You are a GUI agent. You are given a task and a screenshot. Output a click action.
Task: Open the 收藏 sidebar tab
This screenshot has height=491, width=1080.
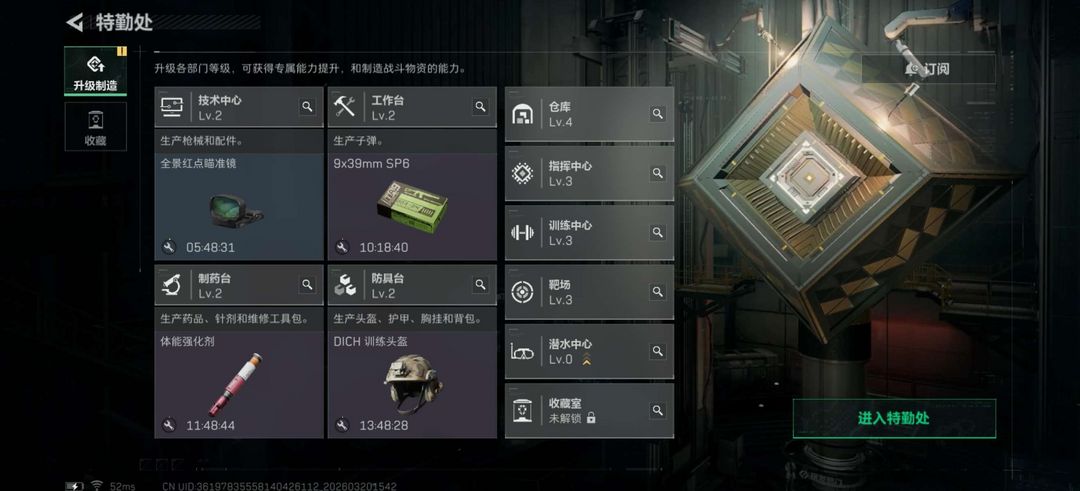point(96,126)
